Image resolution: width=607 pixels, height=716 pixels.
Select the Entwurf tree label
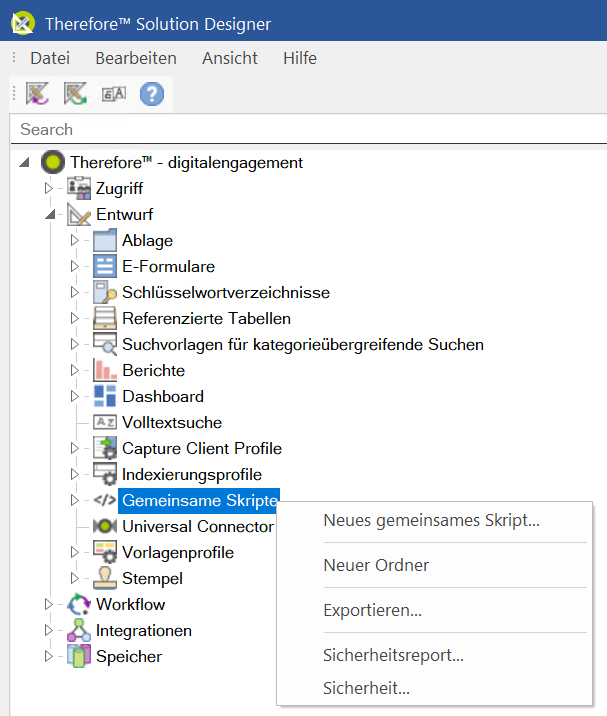coord(124,215)
